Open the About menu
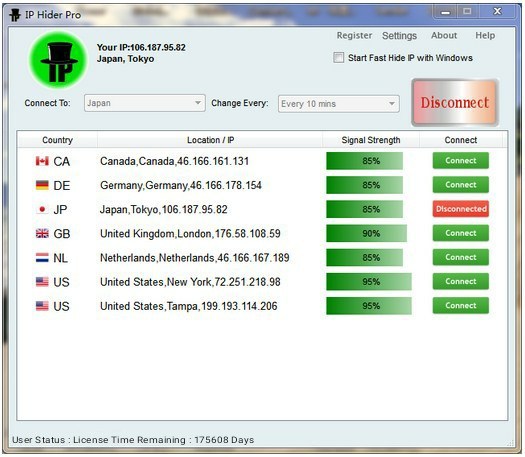Screen dimensions: 525x457 click(x=444, y=35)
